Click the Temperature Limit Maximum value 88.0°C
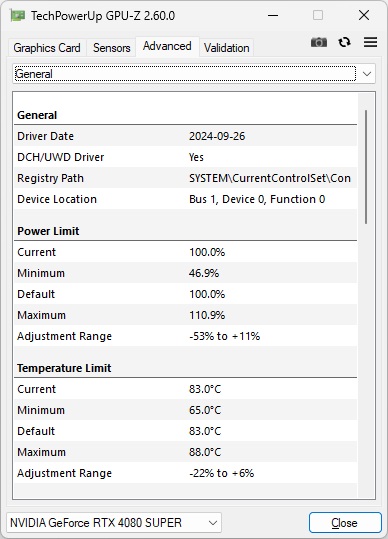The image size is (388, 539). point(205,452)
